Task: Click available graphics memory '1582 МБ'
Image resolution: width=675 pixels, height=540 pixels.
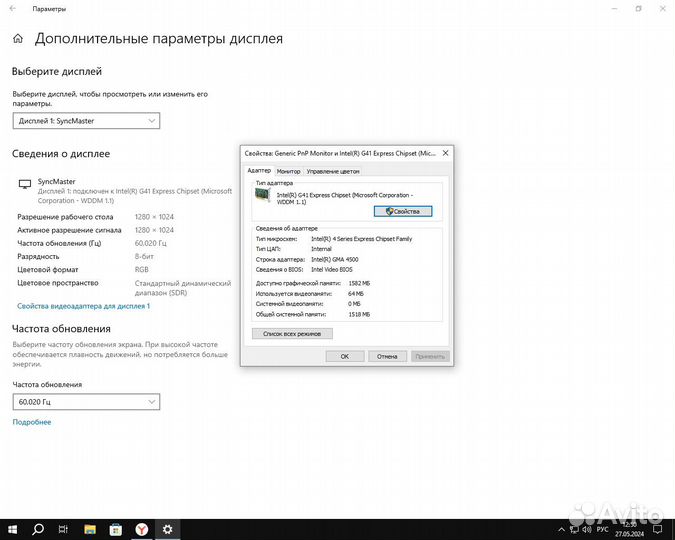Action: point(359,283)
